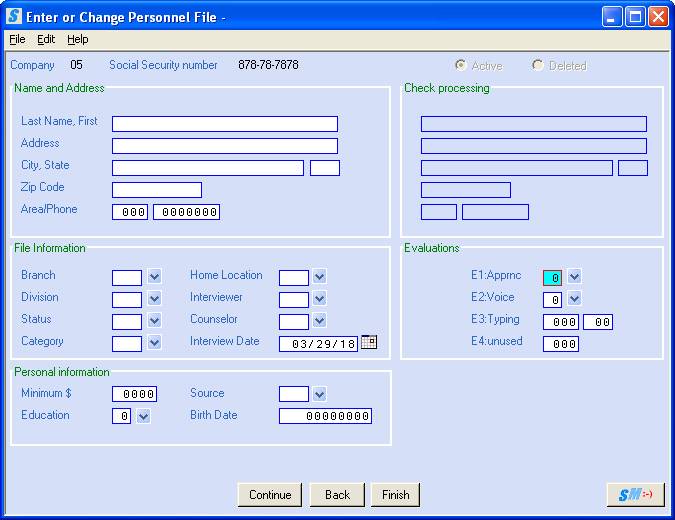Open the Interviewer dropdown list
The width and height of the screenshot is (675, 520).
click(x=319, y=299)
